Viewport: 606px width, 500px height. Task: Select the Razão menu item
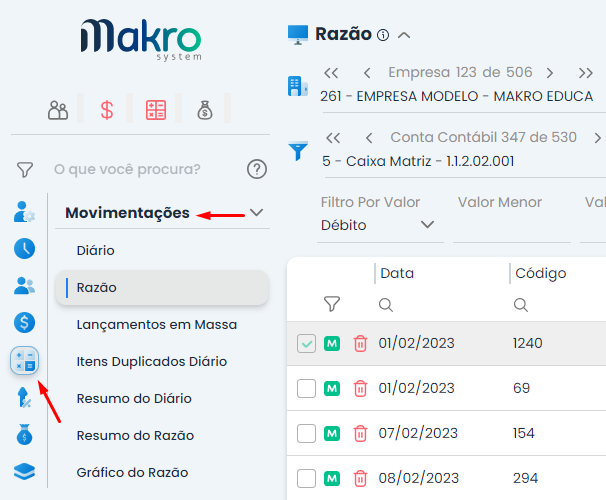pyautogui.click(x=162, y=287)
